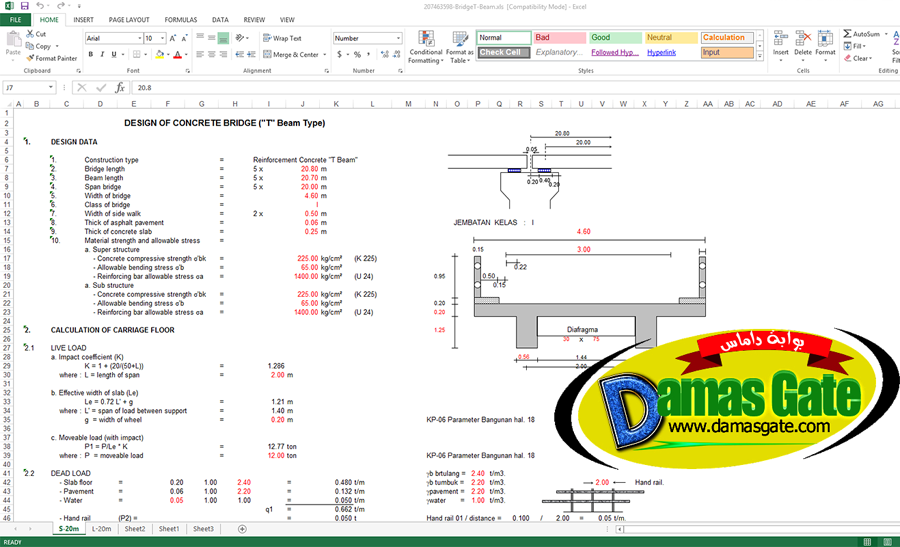Open Conditional Formatting menu

click(x=426, y=47)
